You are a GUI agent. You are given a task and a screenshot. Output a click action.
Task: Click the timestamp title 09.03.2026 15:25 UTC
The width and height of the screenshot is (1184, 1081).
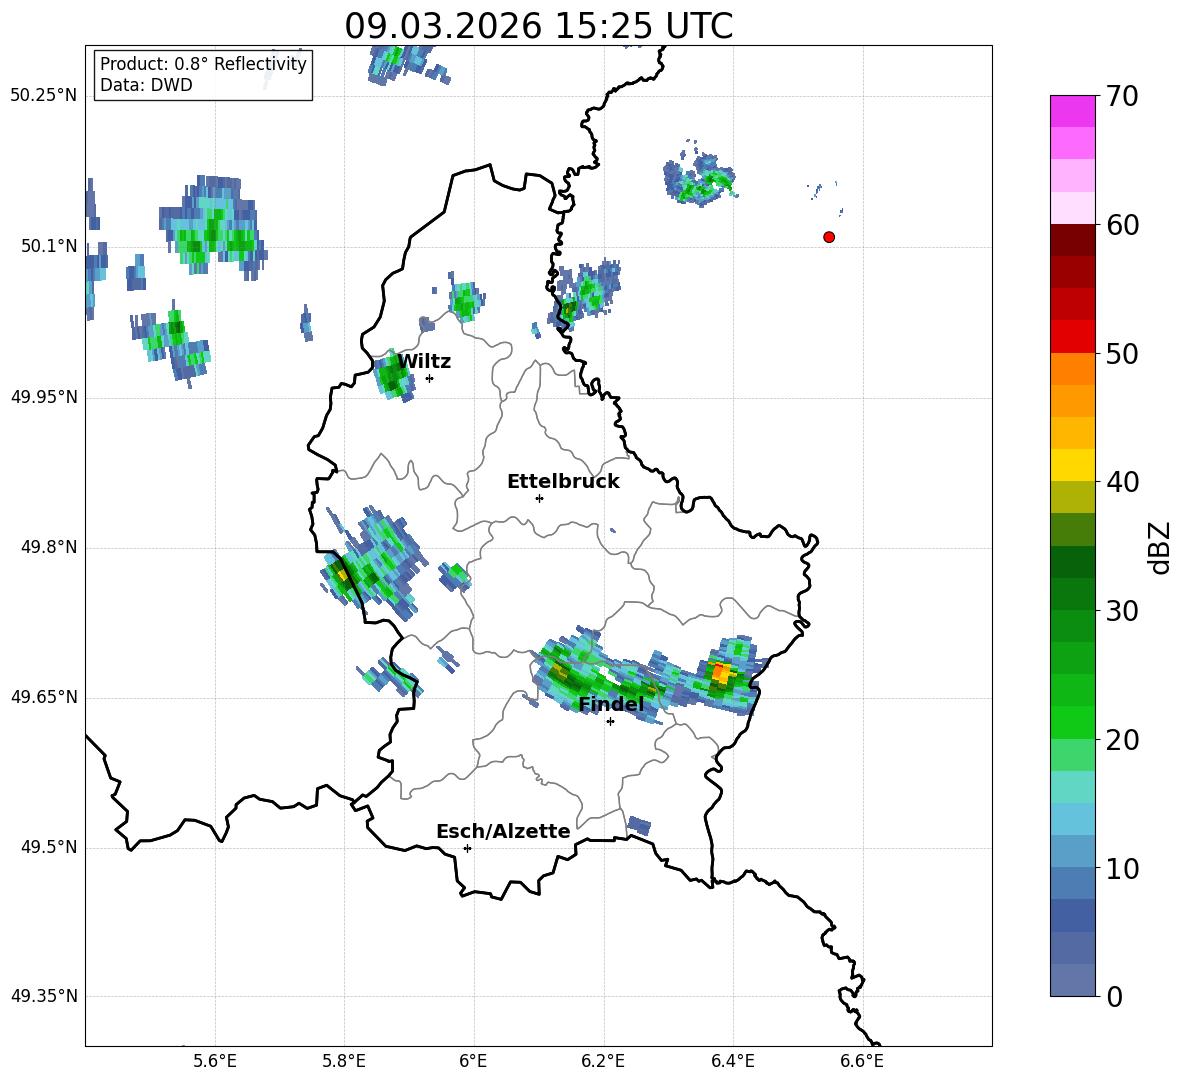click(x=538, y=26)
